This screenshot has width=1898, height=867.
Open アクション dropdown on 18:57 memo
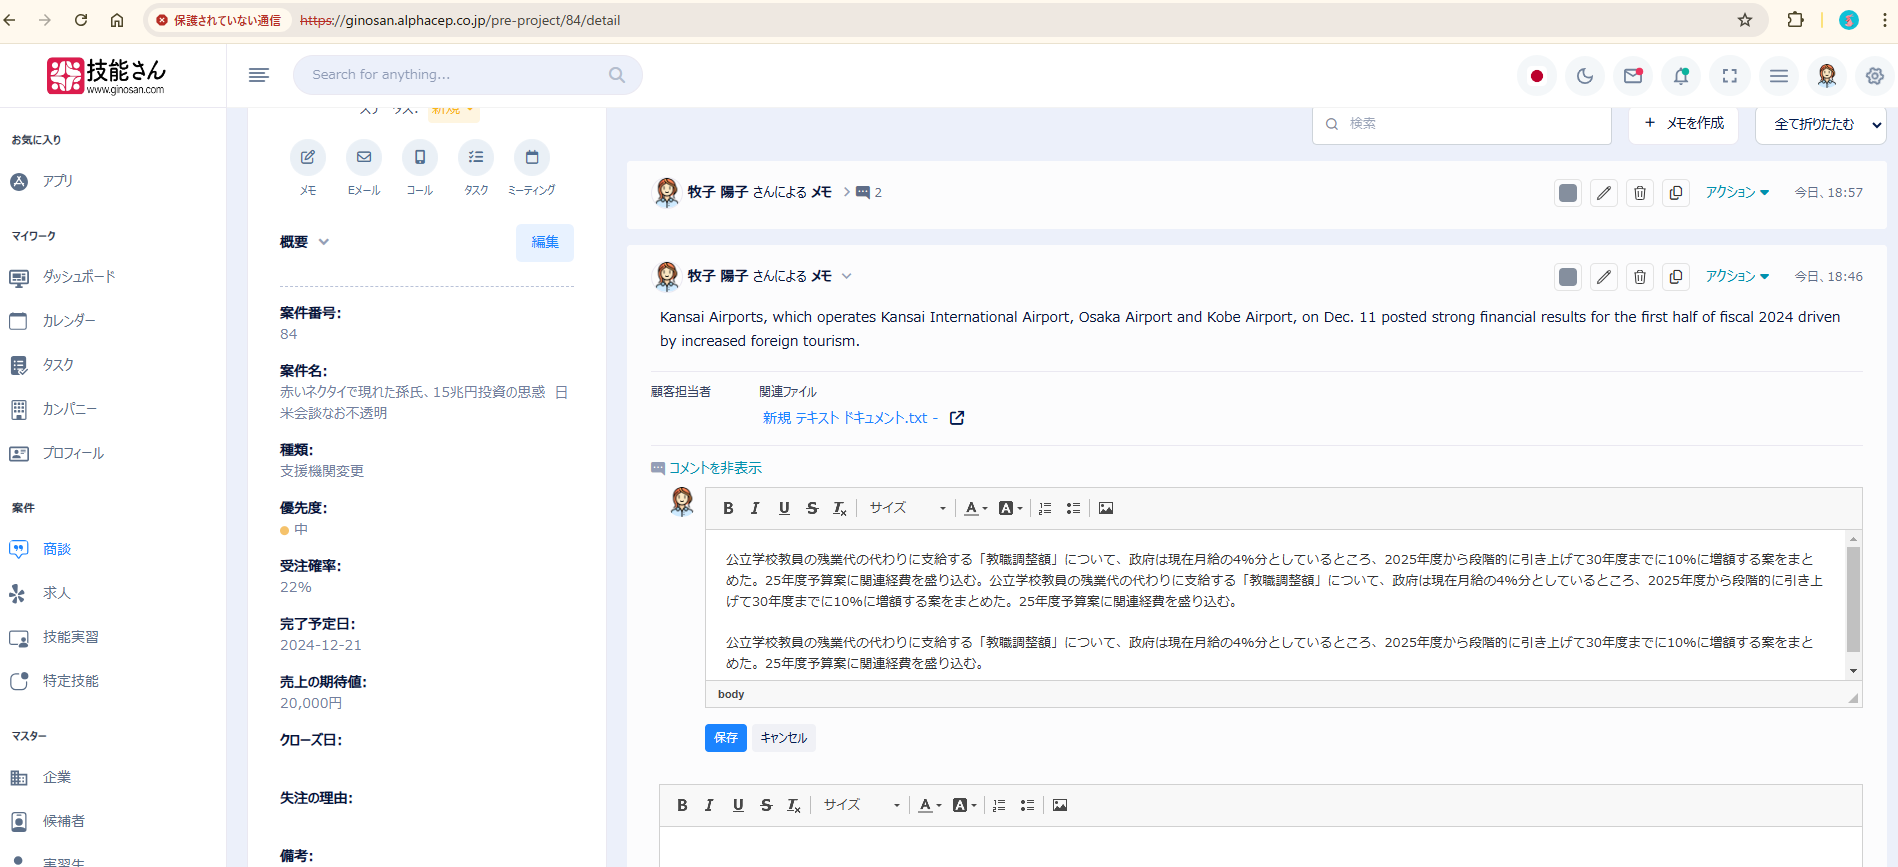(x=1737, y=193)
